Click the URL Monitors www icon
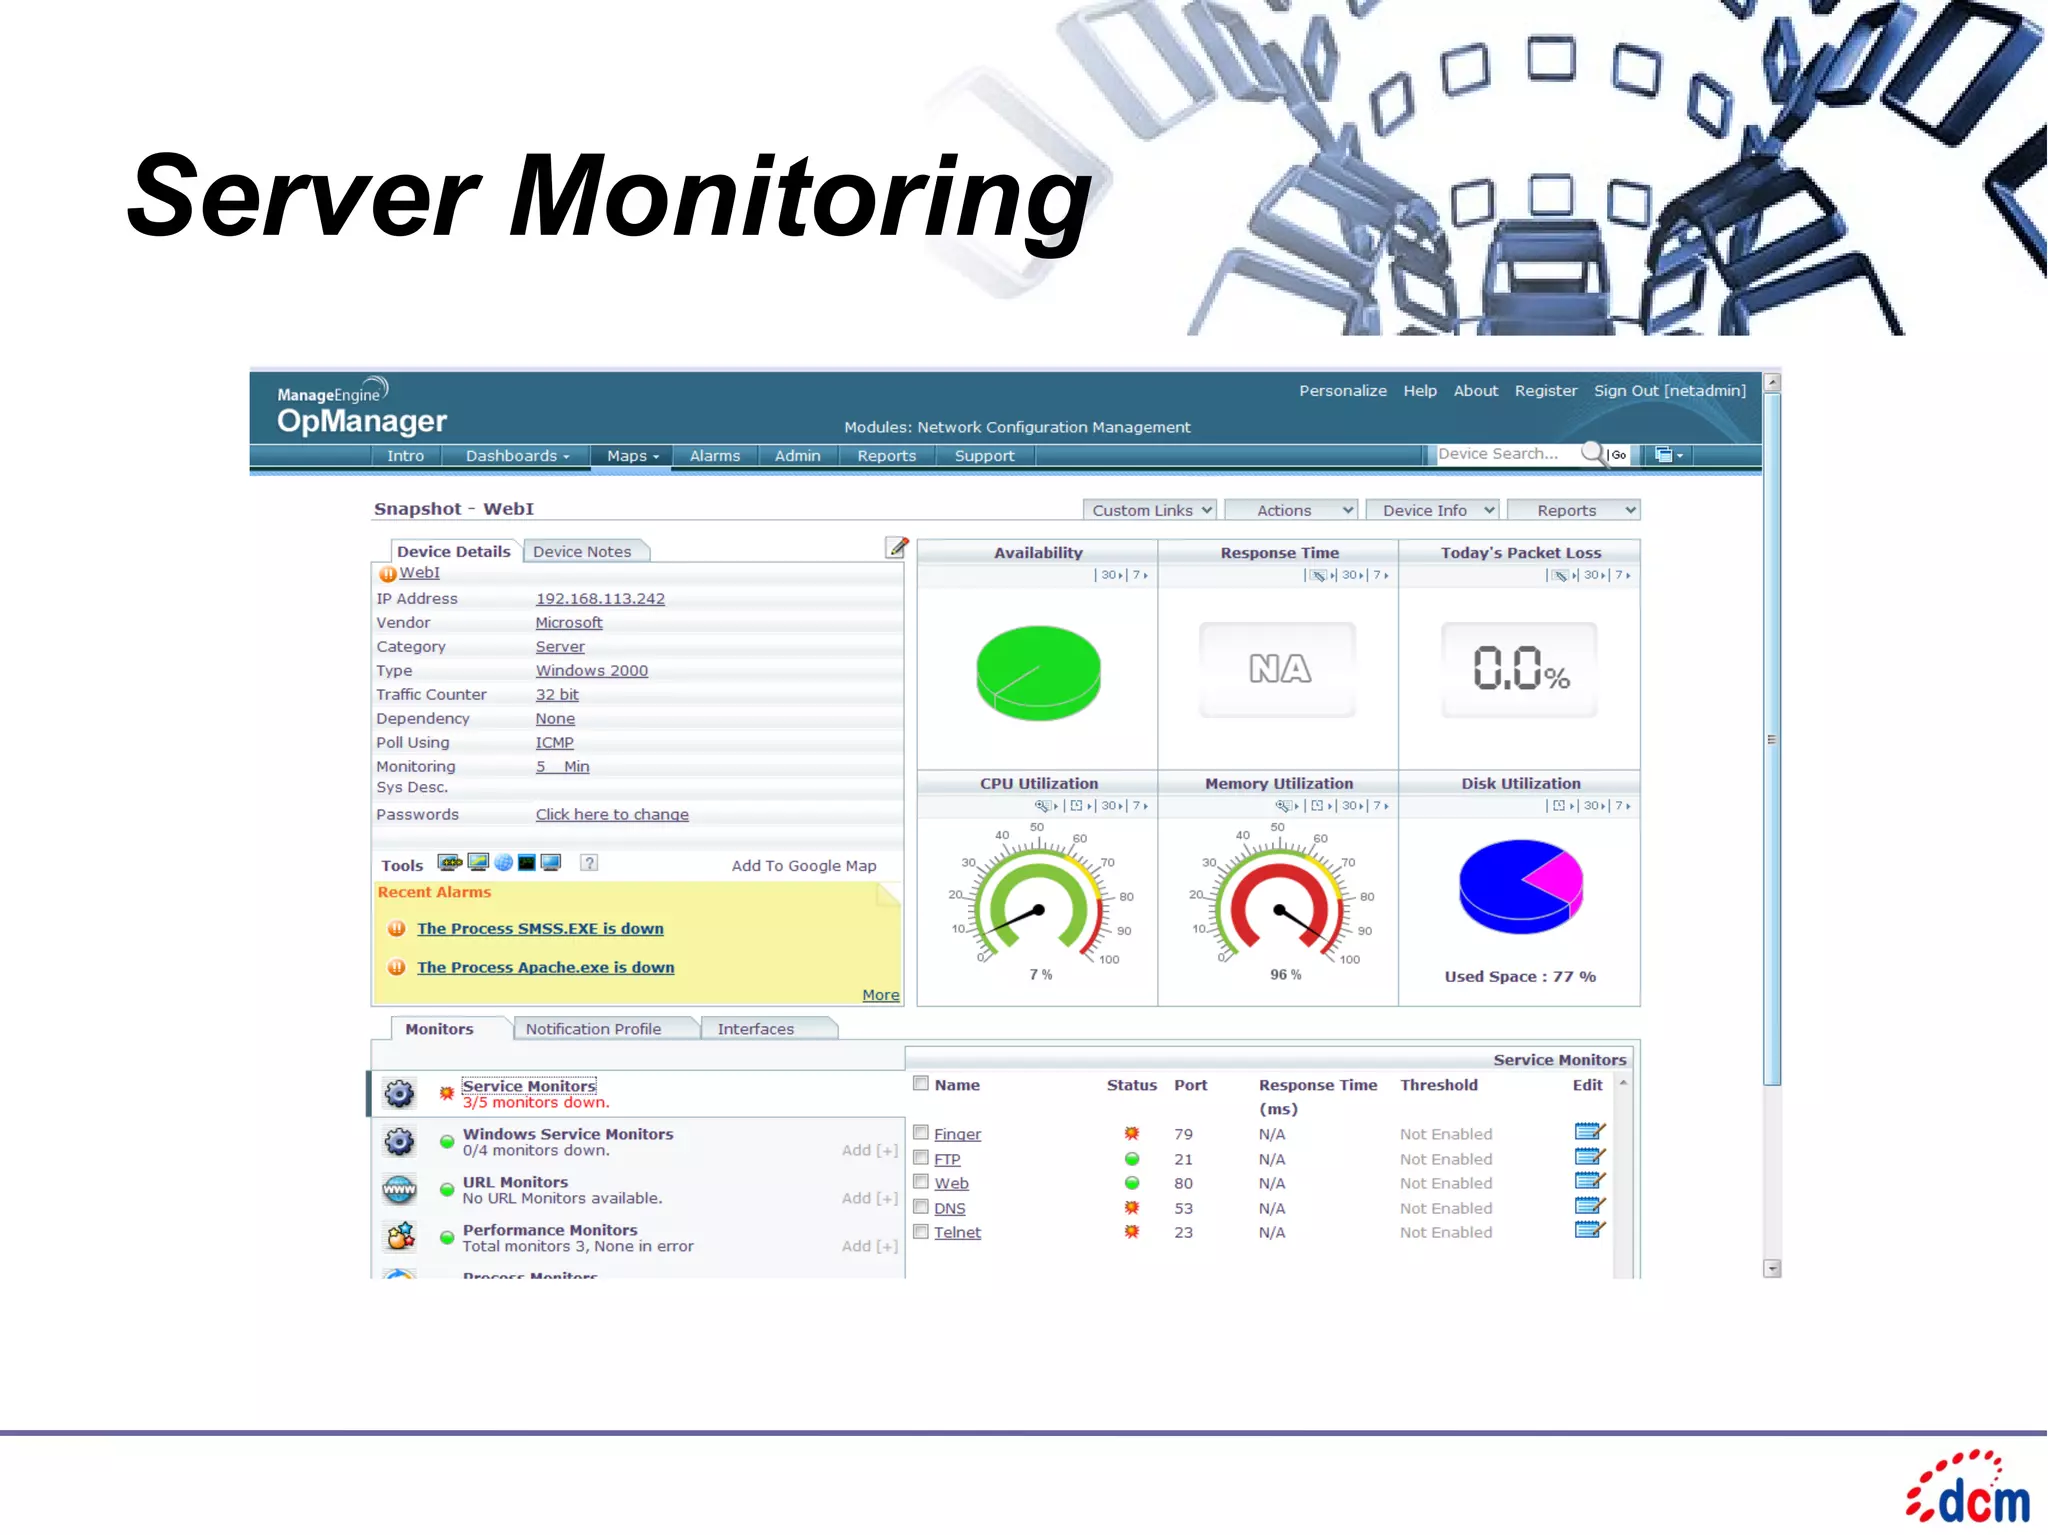The height and width of the screenshot is (1535, 2048). coord(399,1189)
